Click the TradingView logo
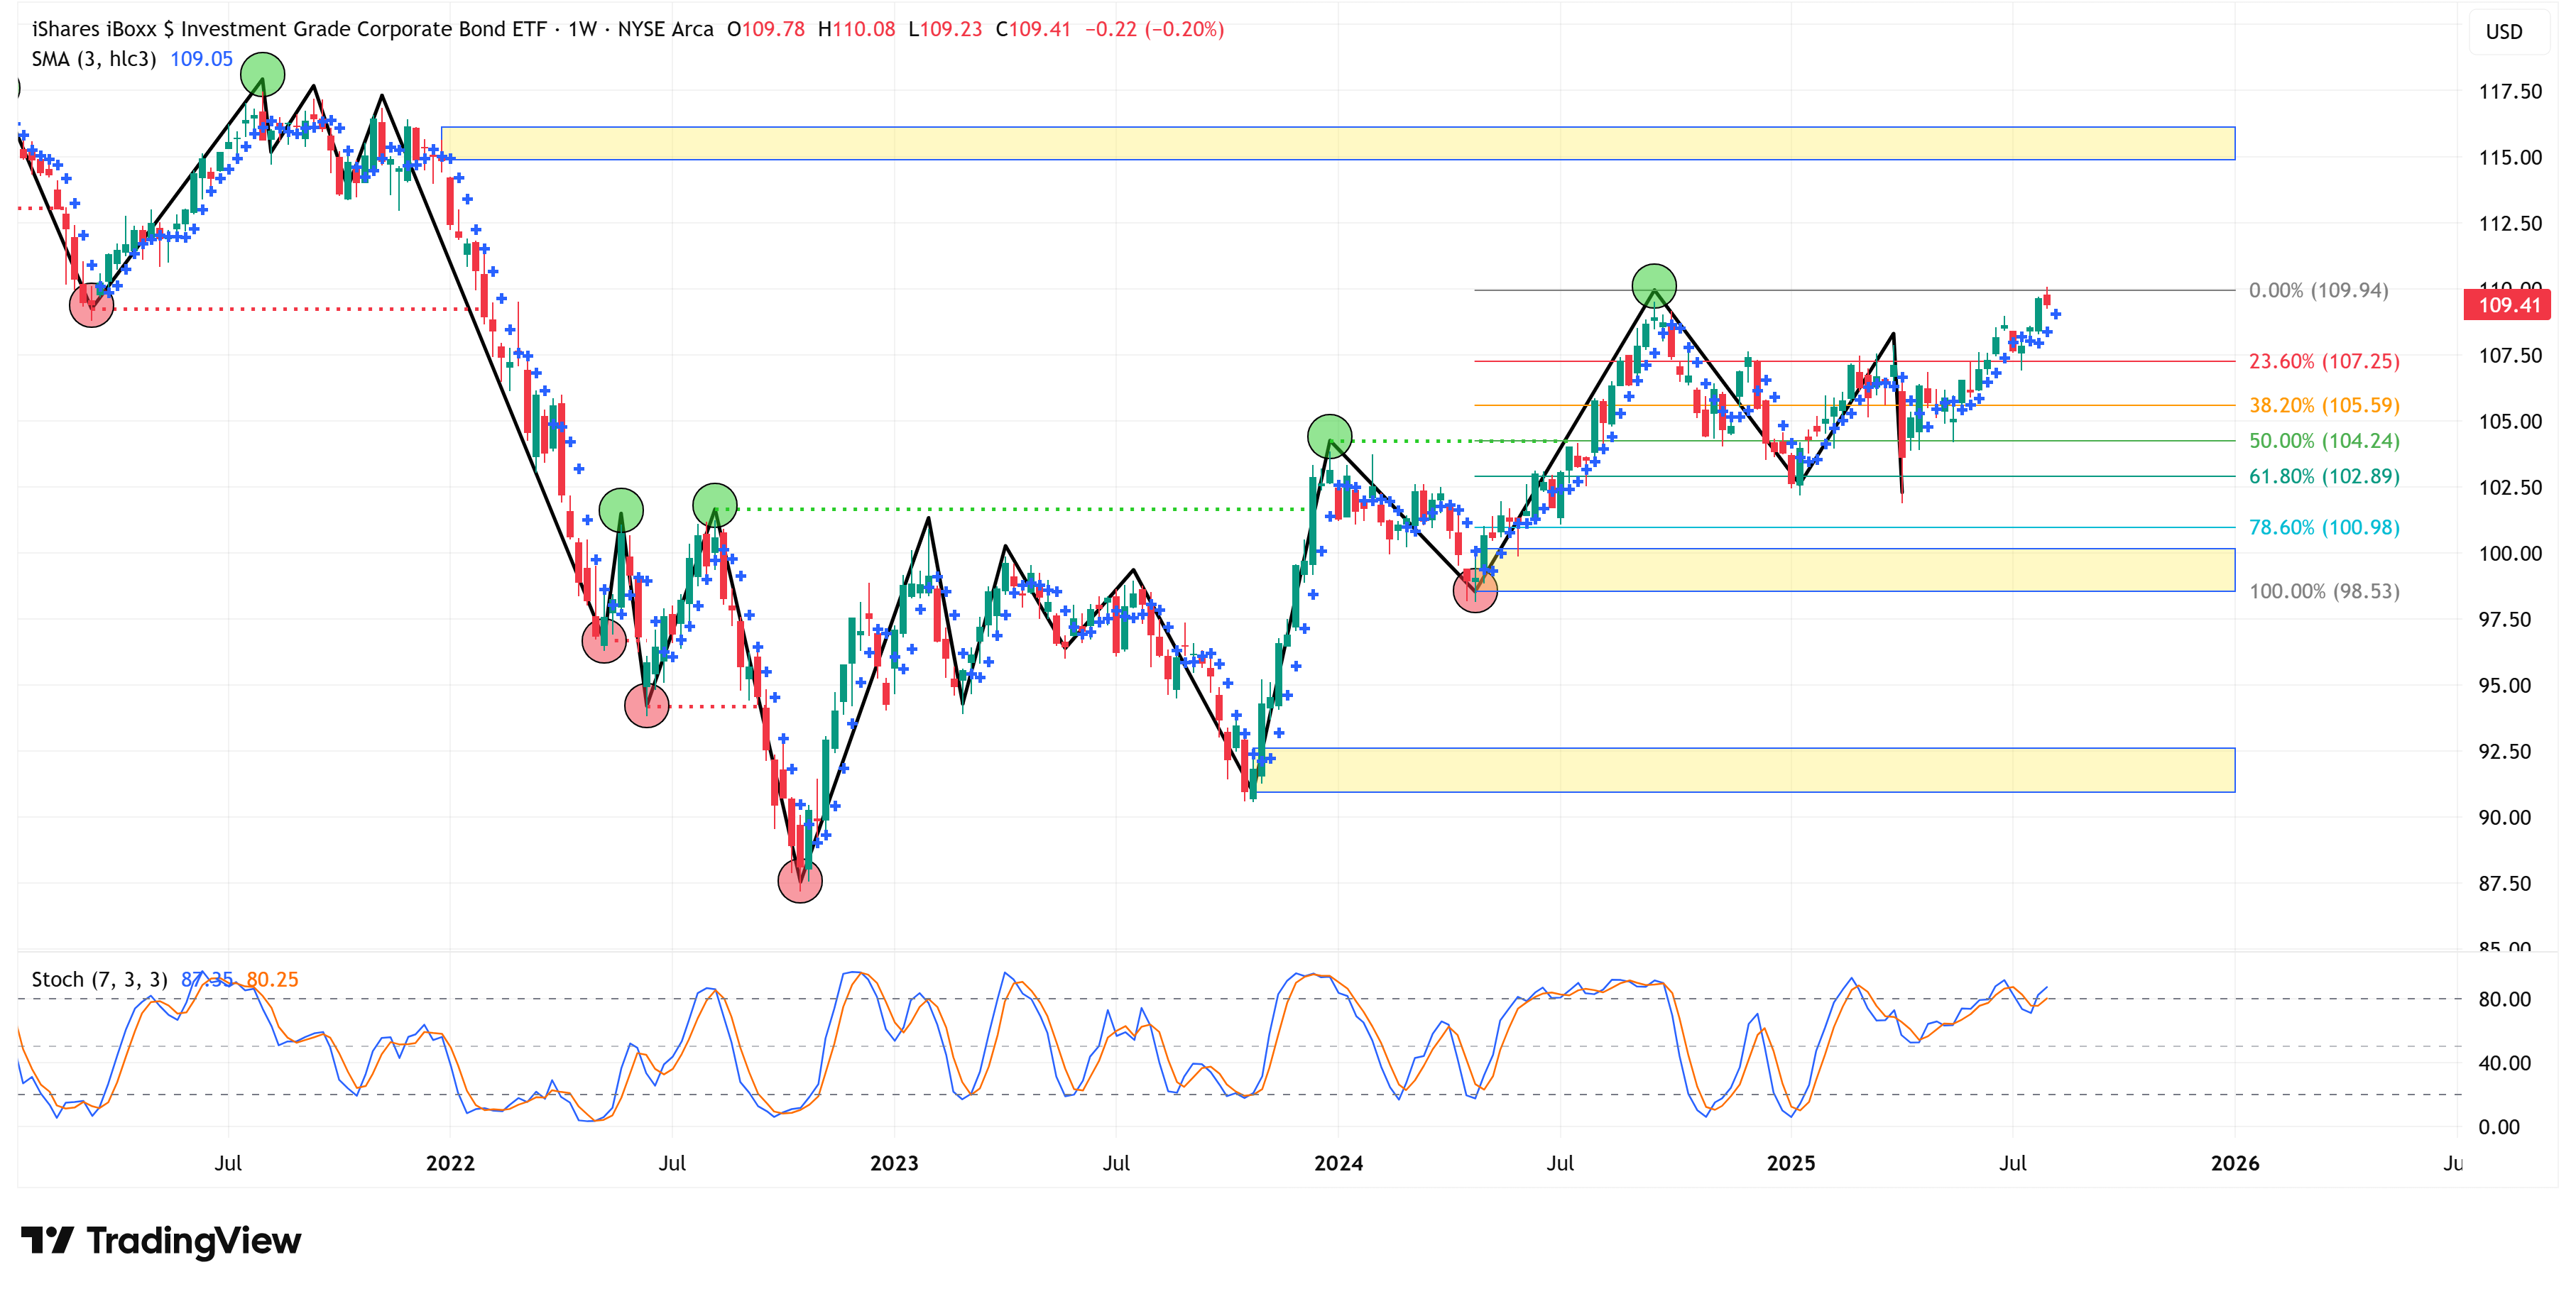 click(x=160, y=1240)
